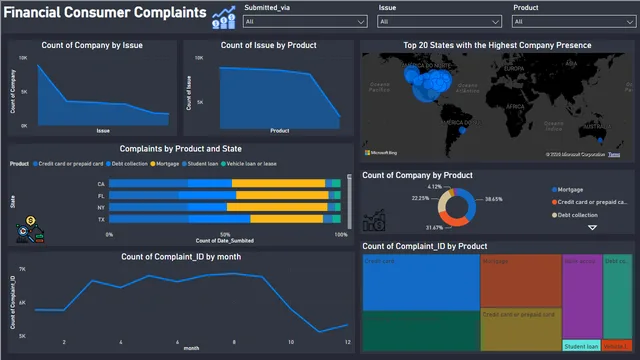Click the orange 31.67% donut slice
Screen dimensions: 640x360
click(x=453, y=220)
